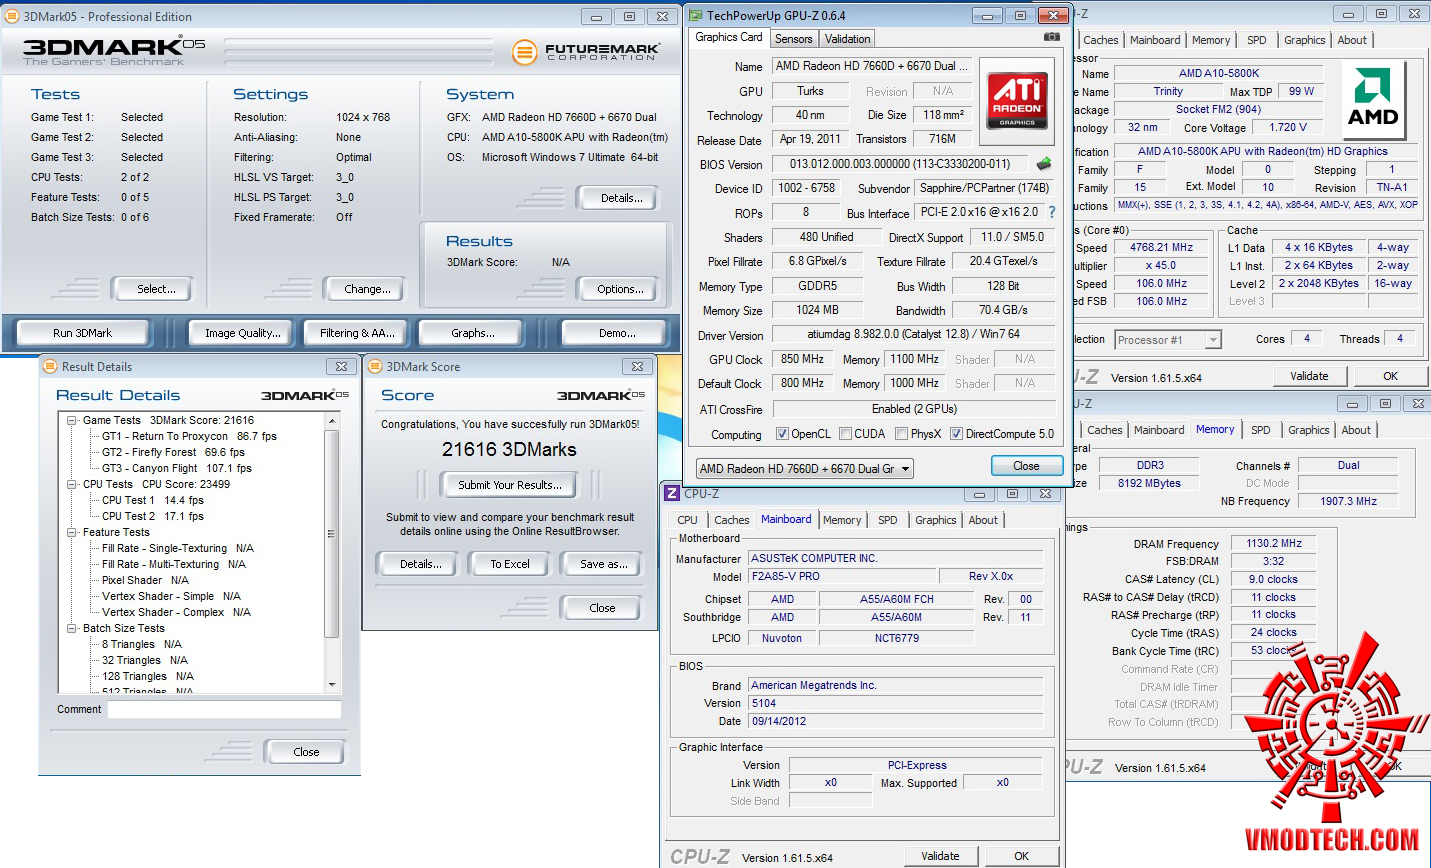
Task: Toggle the OpenCL checkbox
Action: point(783,434)
